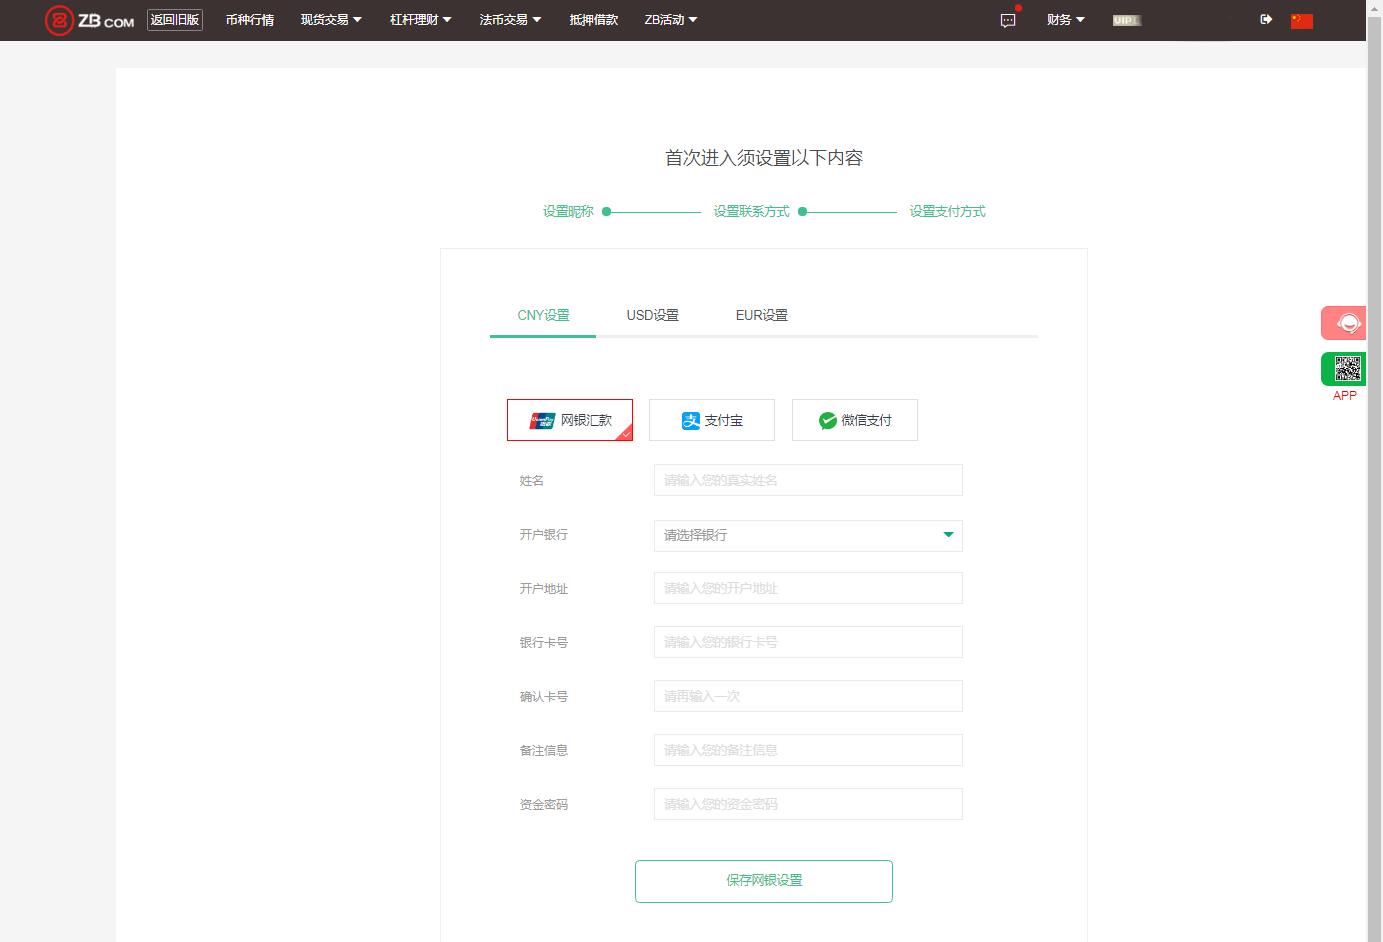Select 支付宝 payment method
Screen dimensions: 1383x942
pos(712,420)
